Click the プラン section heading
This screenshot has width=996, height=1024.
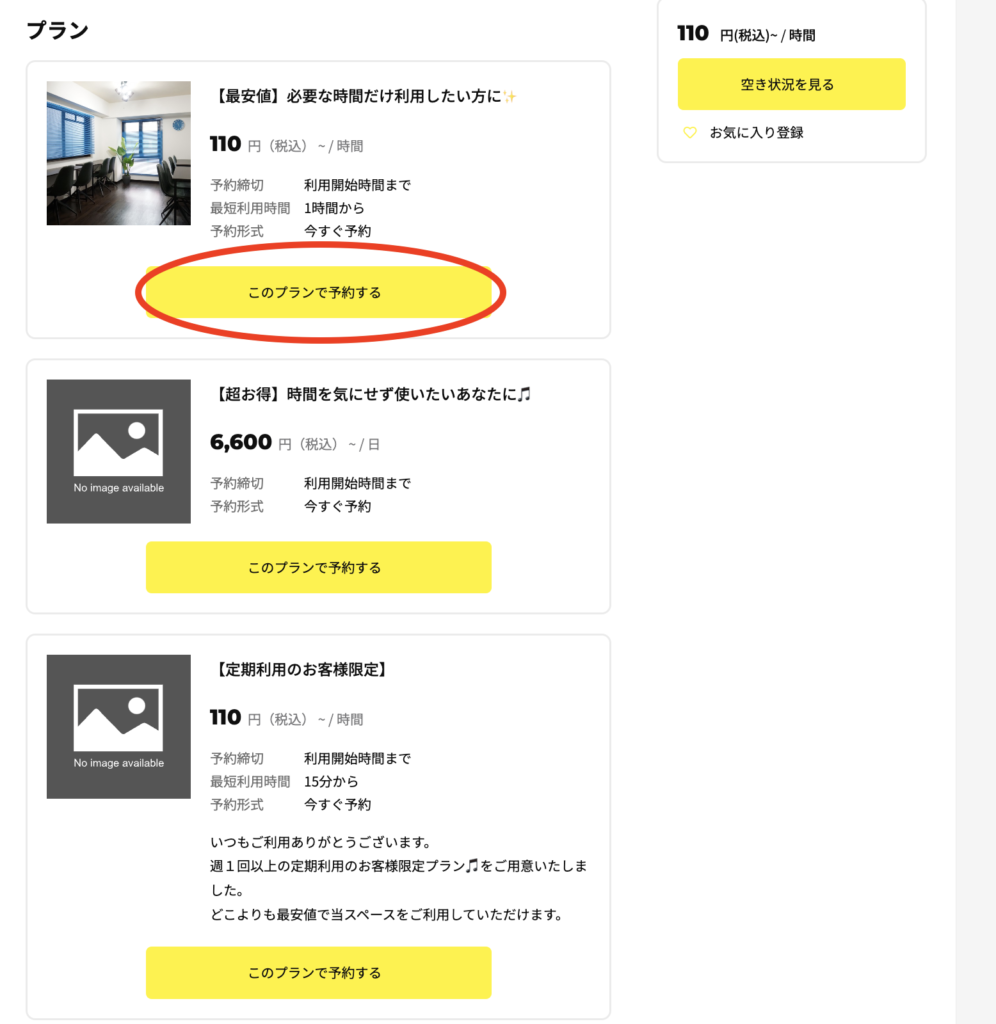[x=57, y=30]
